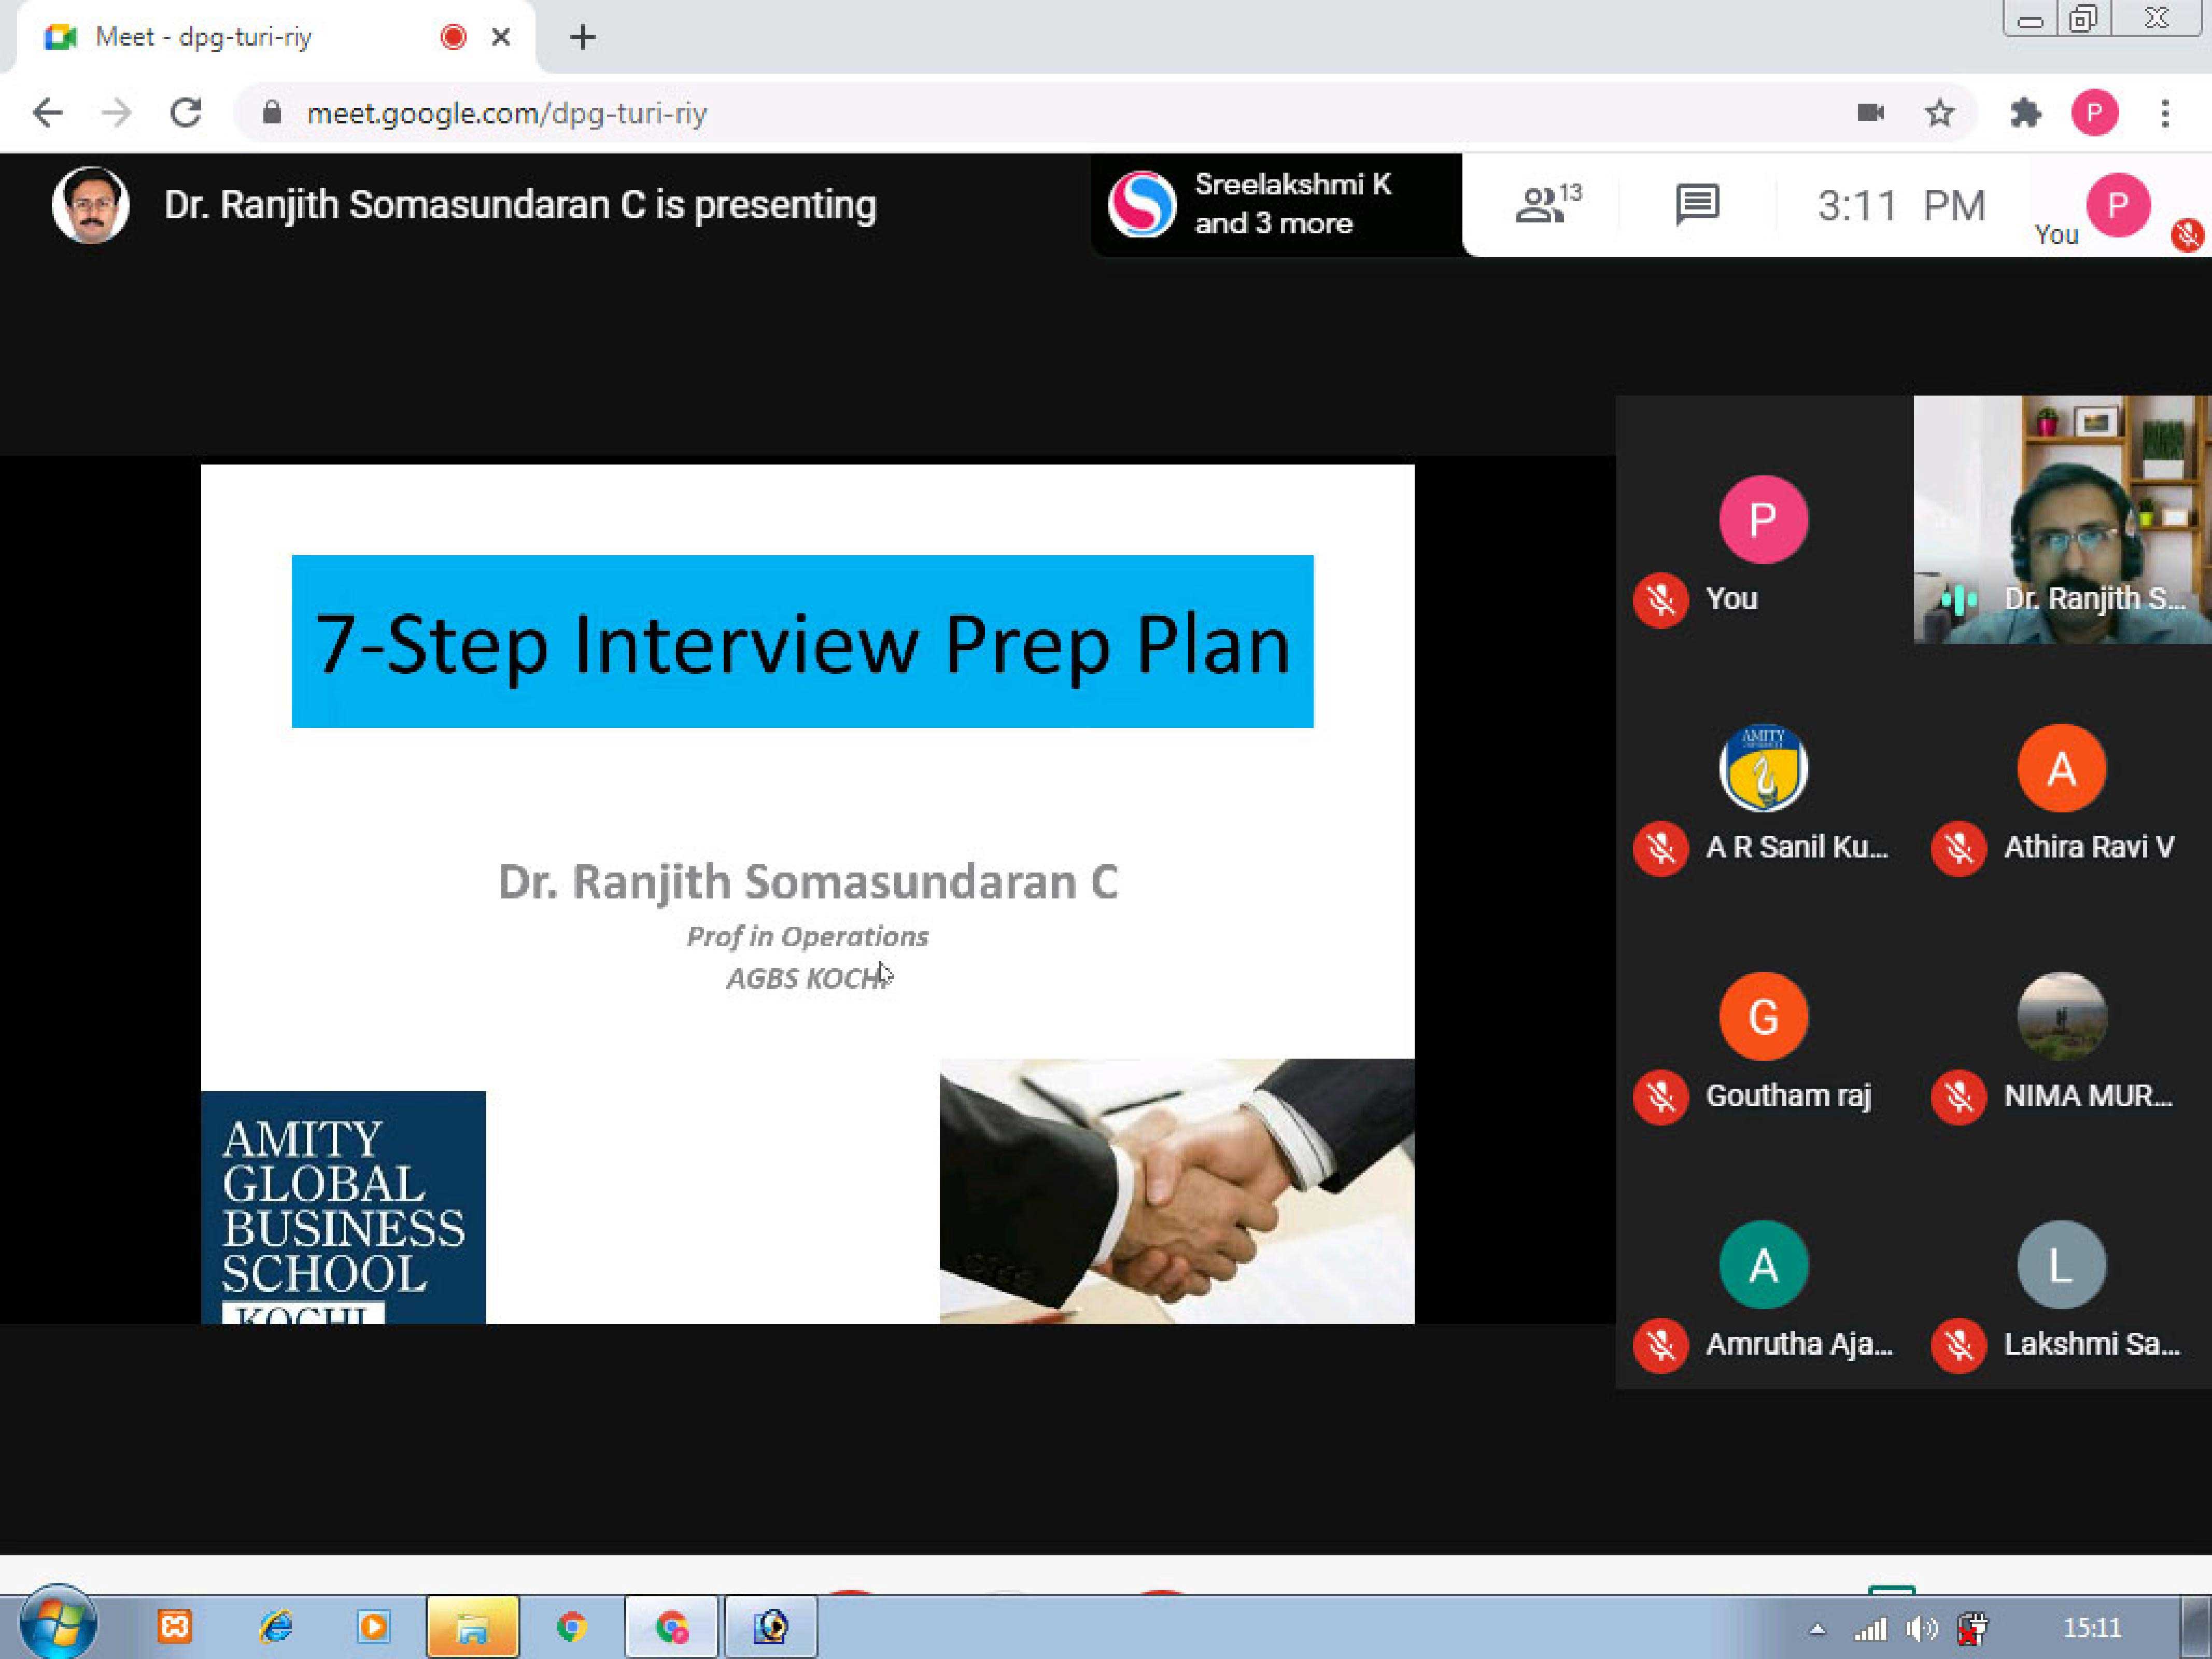Open the Chrome profile avatar P
Screen dimensions: 2212x1659
click(2095, 113)
